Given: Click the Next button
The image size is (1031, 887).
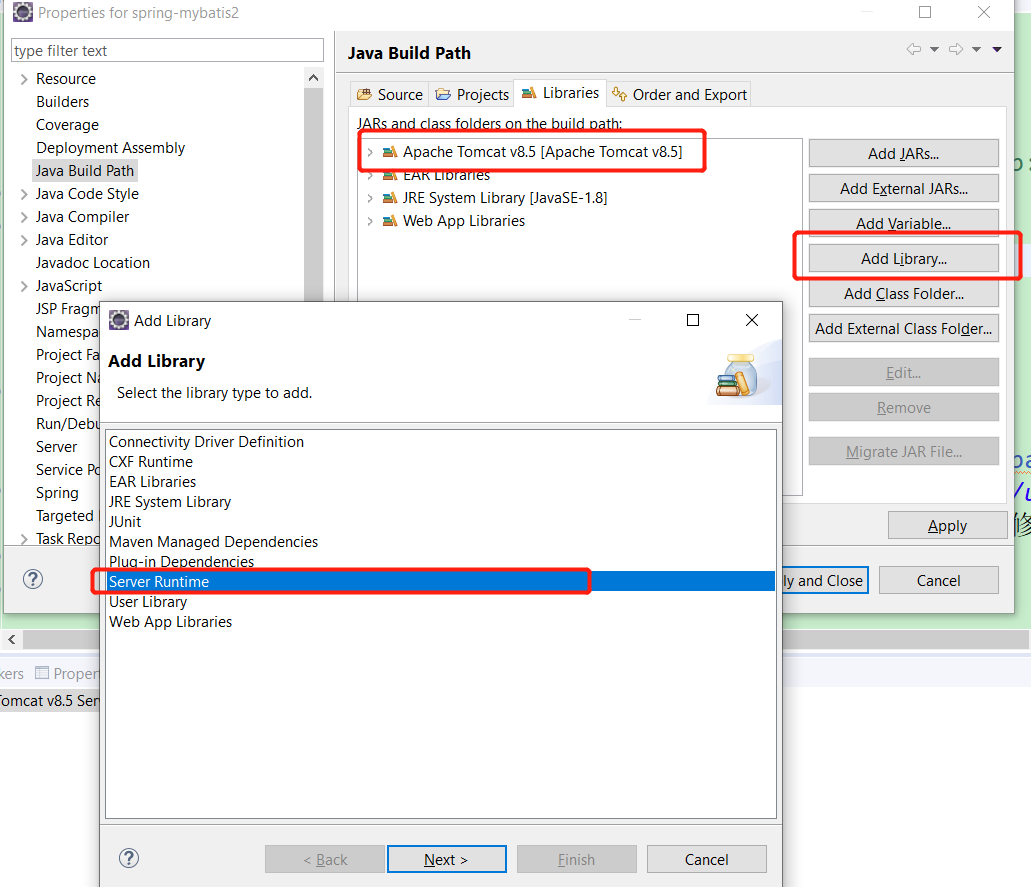Looking at the screenshot, I should click(x=446, y=858).
